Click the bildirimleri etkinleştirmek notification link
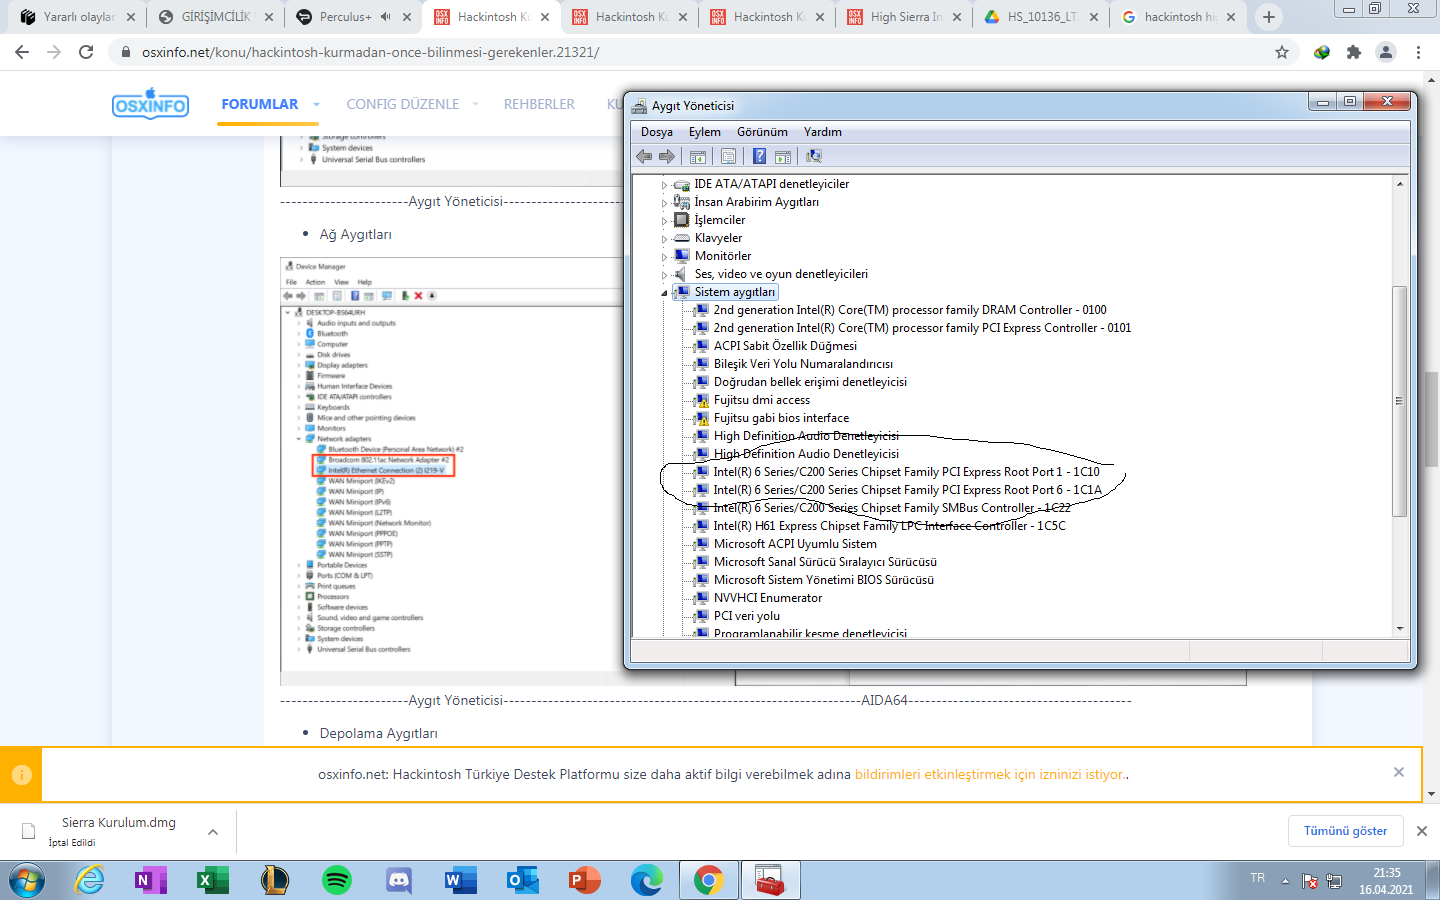The height and width of the screenshot is (900, 1440). coord(989,774)
